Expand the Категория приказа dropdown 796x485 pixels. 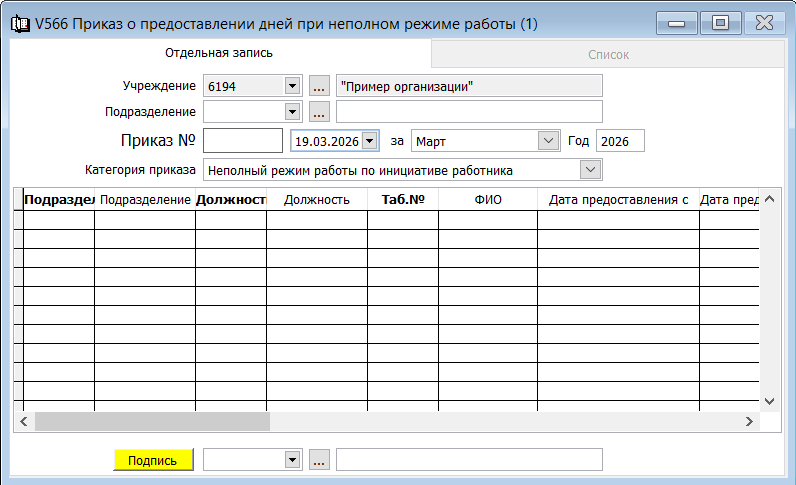click(591, 170)
